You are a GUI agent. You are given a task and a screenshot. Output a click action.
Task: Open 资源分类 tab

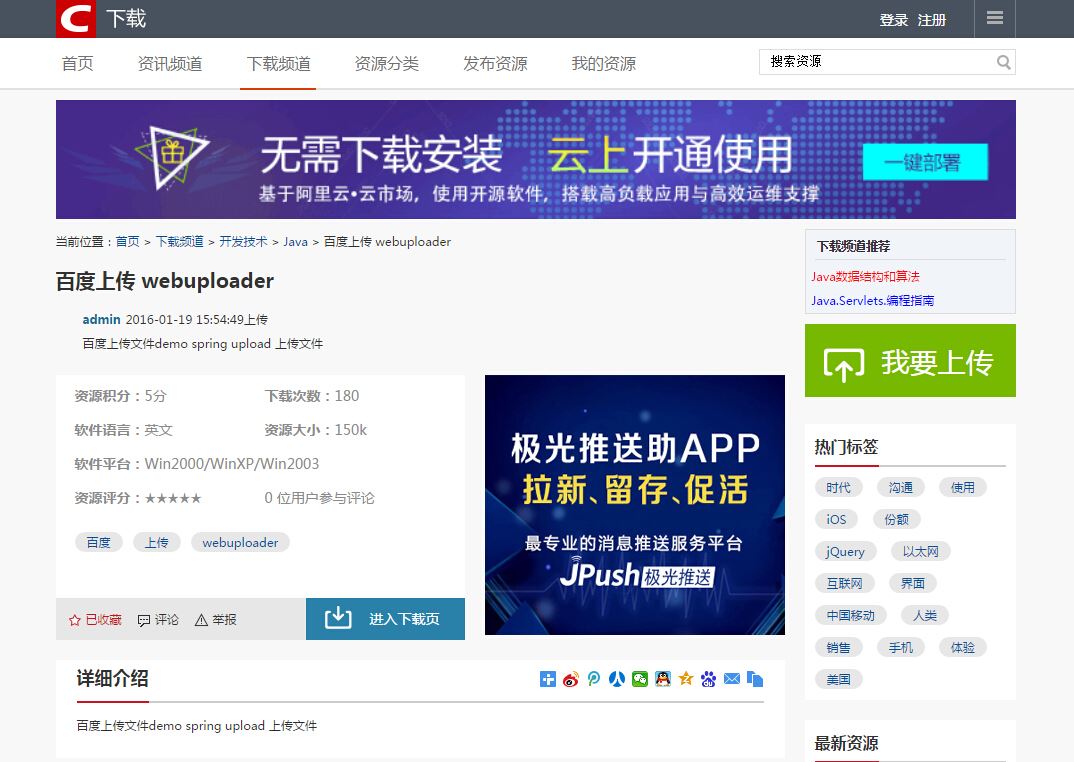386,64
